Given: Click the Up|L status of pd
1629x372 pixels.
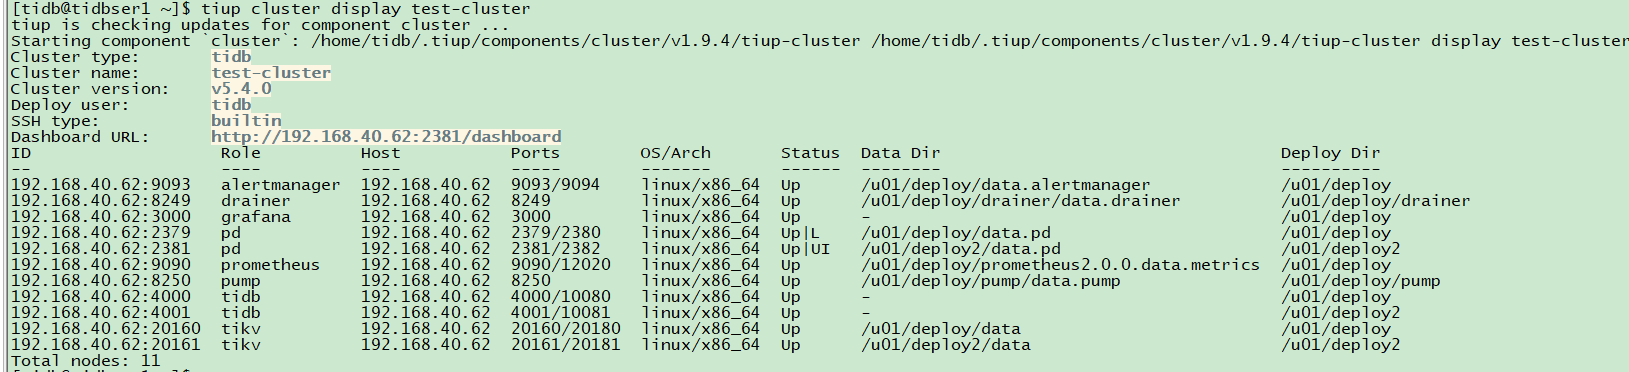Looking at the screenshot, I should [x=800, y=233].
